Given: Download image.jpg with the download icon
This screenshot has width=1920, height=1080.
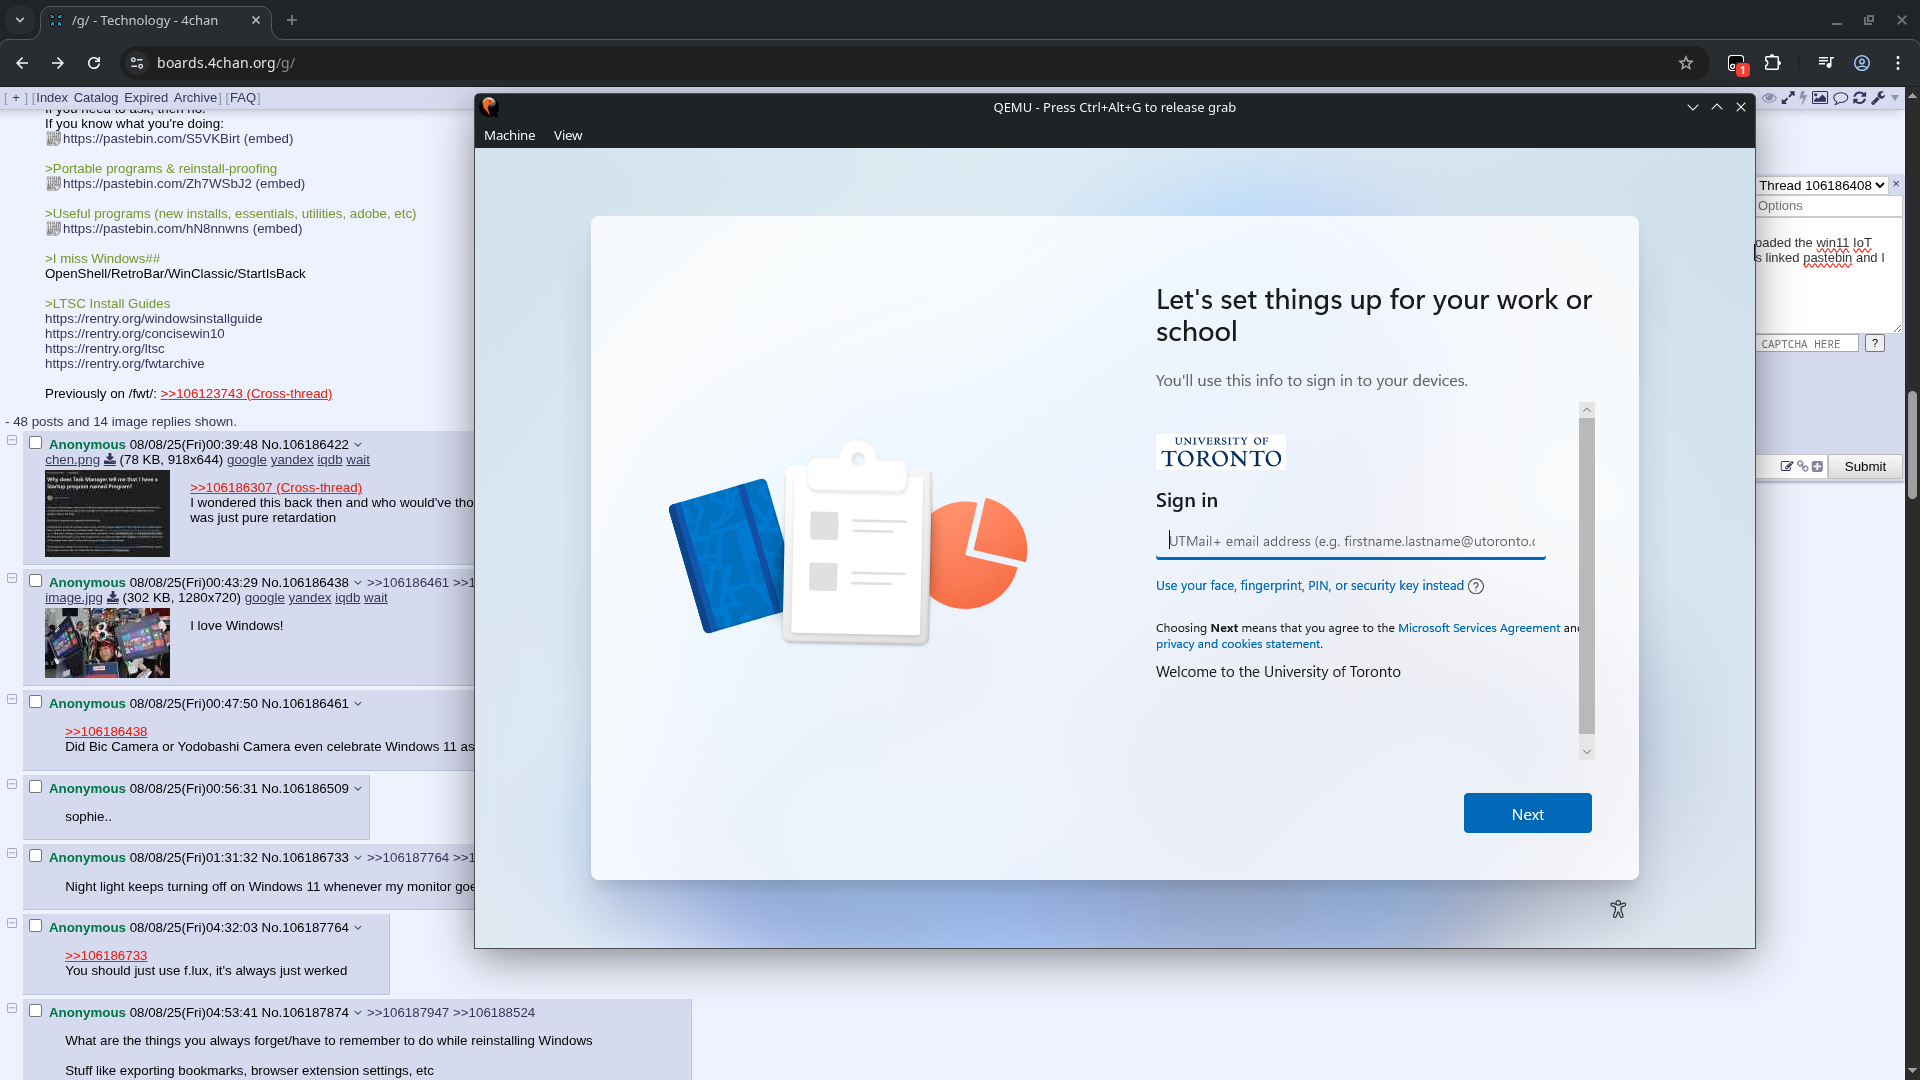Looking at the screenshot, I should [112, 598].
